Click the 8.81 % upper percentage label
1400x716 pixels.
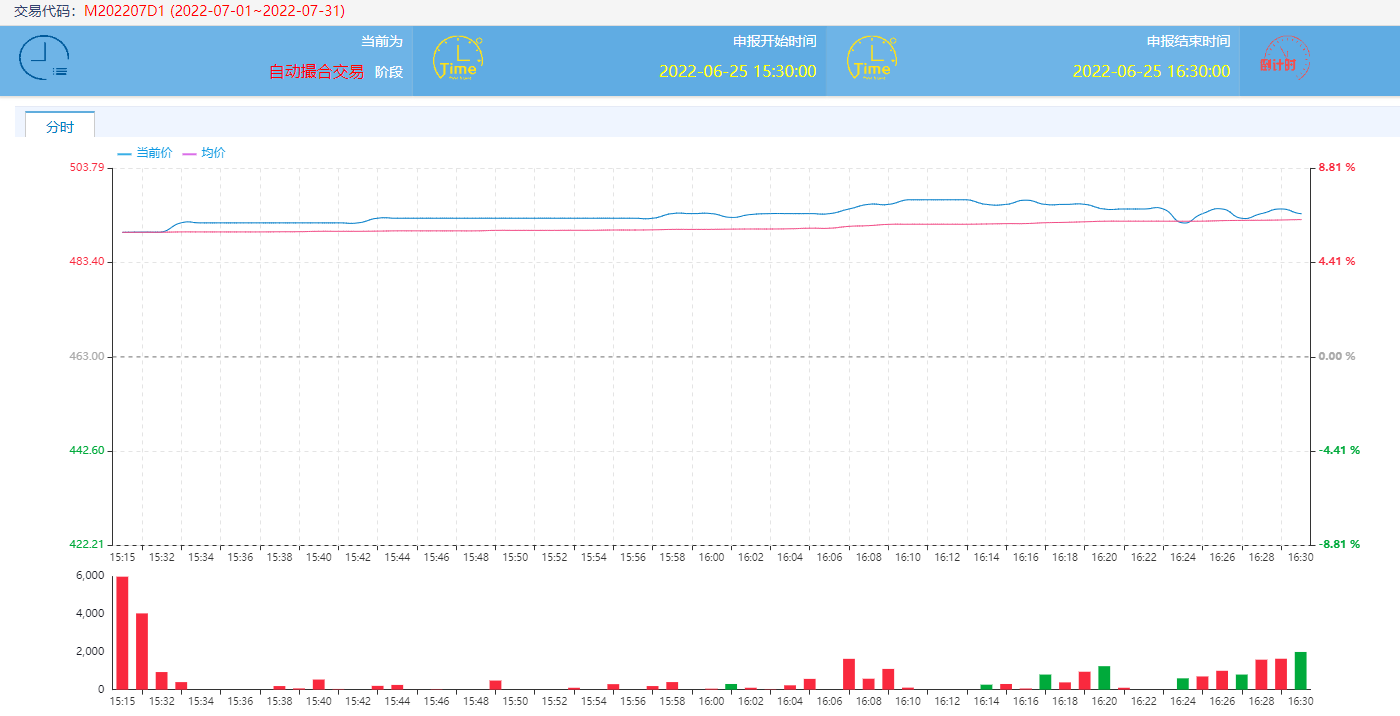[x=1336, y=167]
